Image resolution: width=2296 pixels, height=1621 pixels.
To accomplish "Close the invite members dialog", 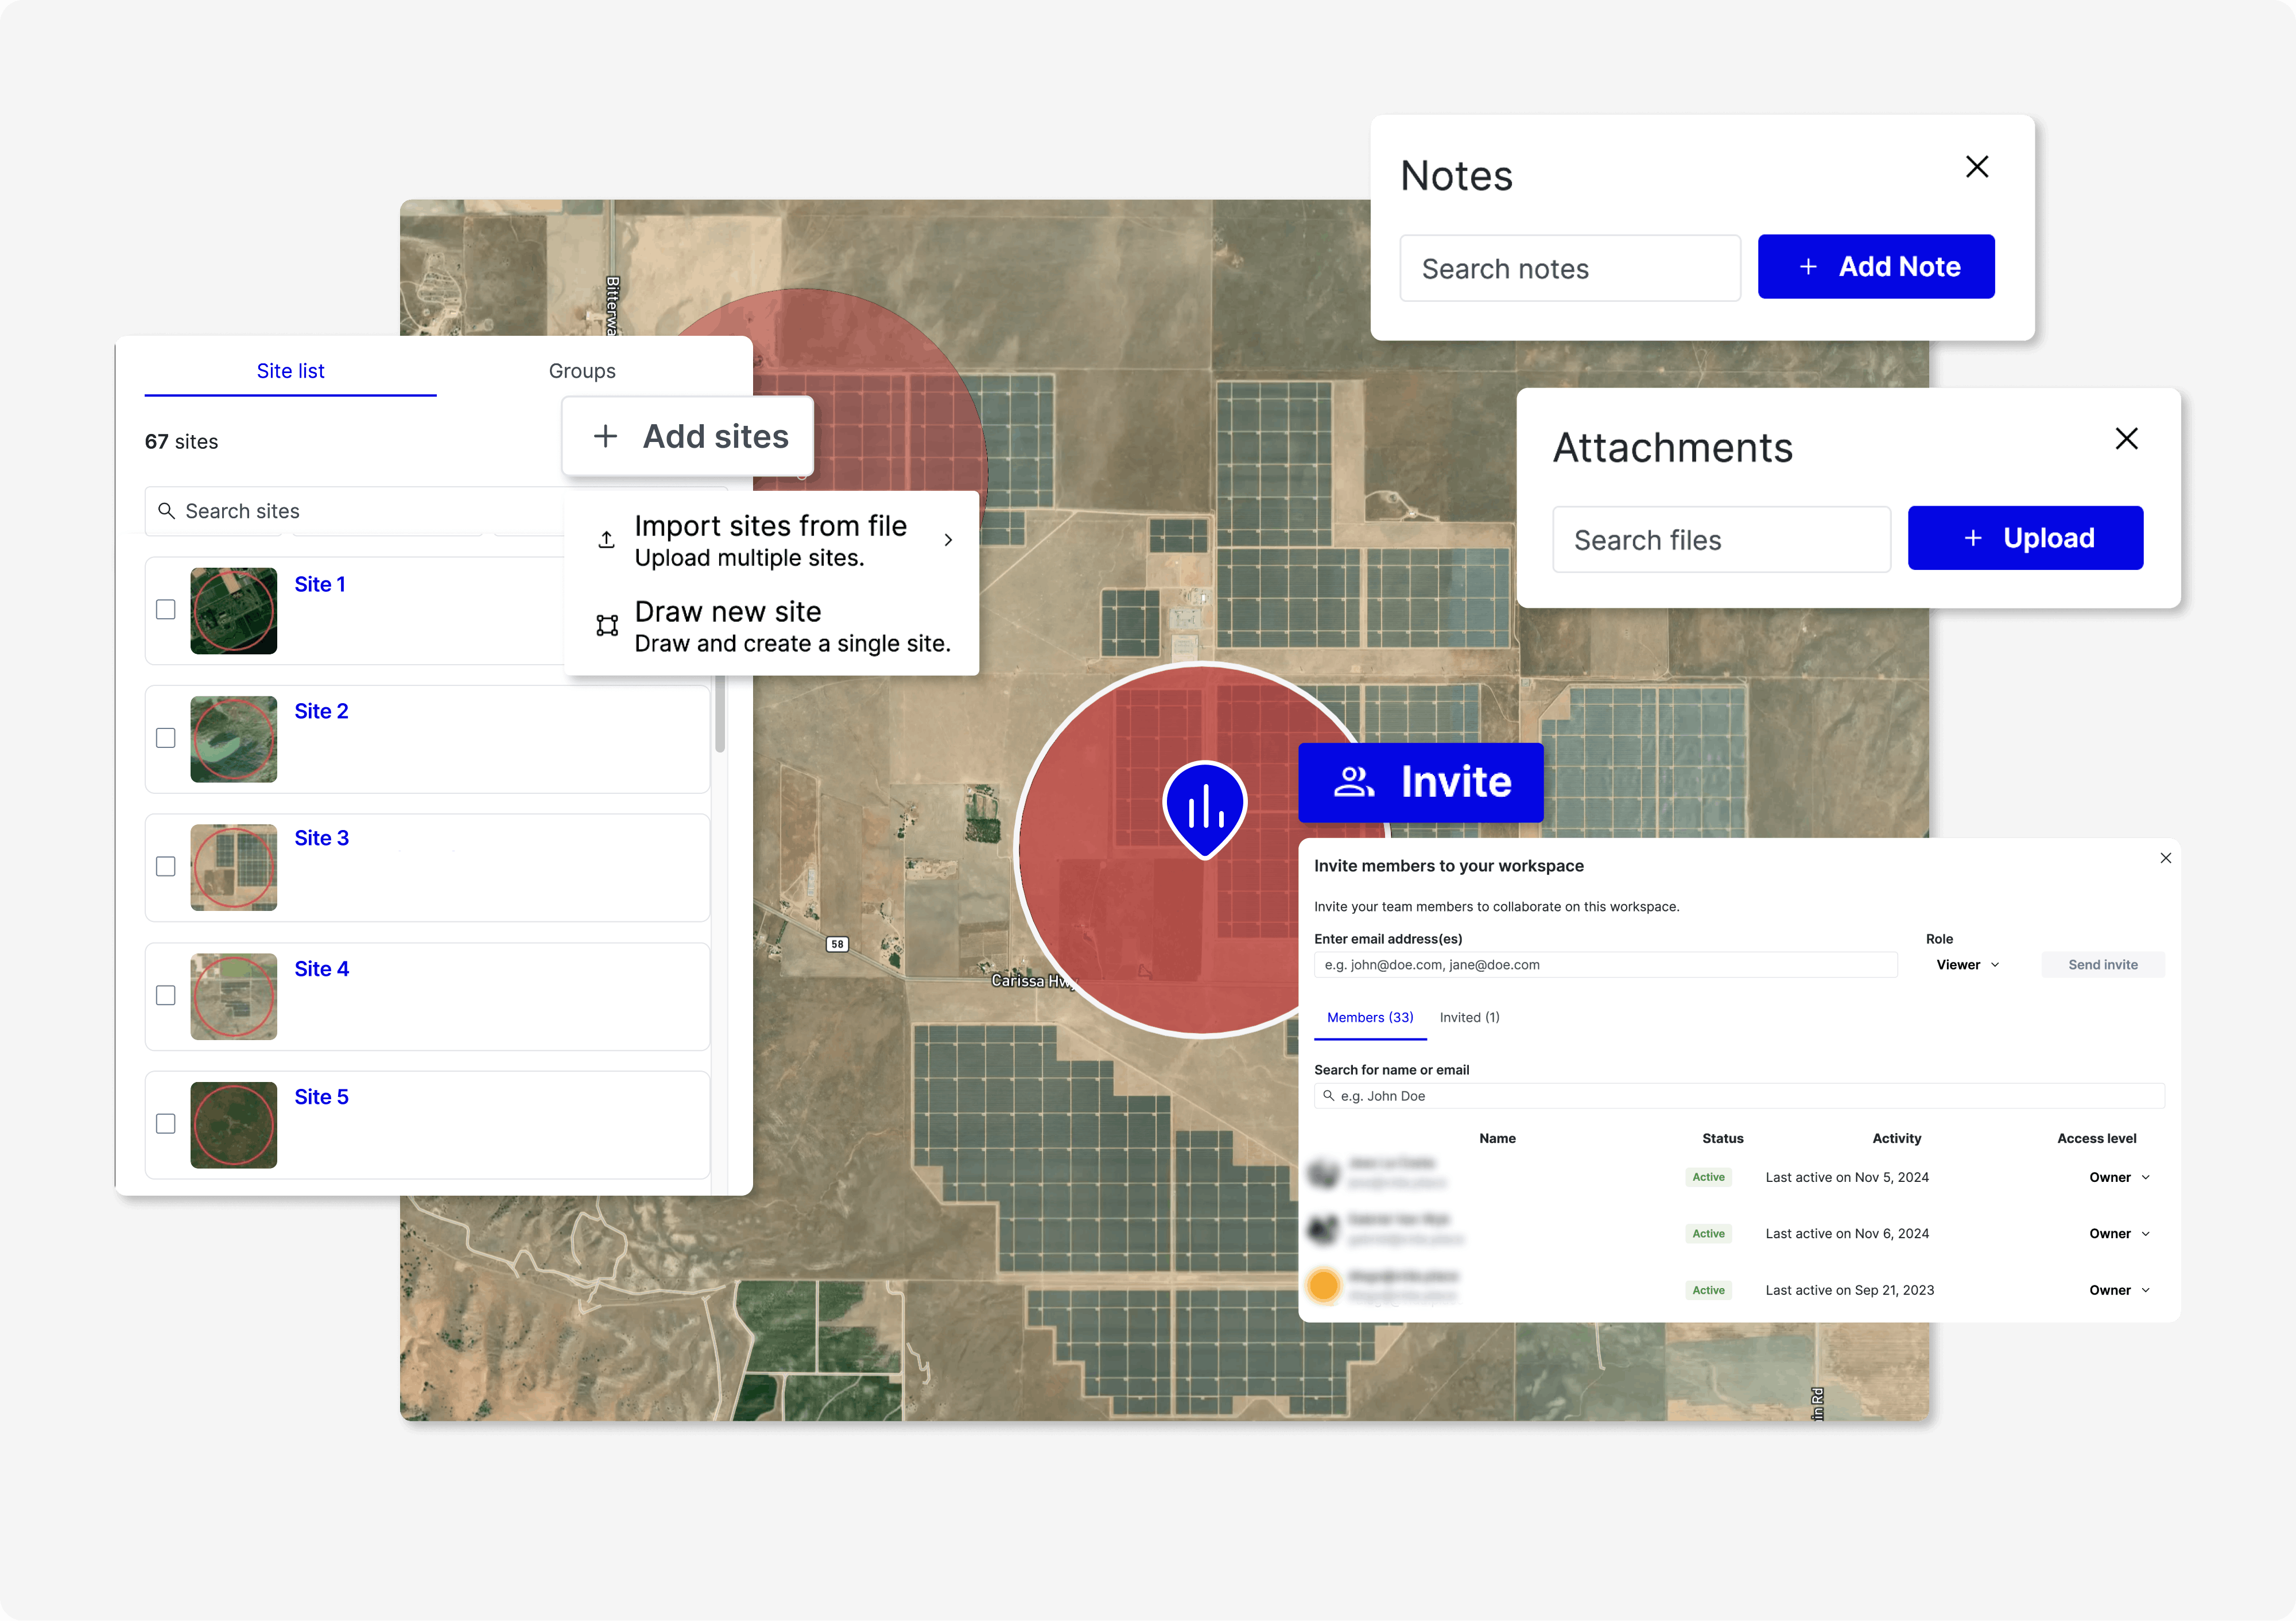I will click(2165, 858).
